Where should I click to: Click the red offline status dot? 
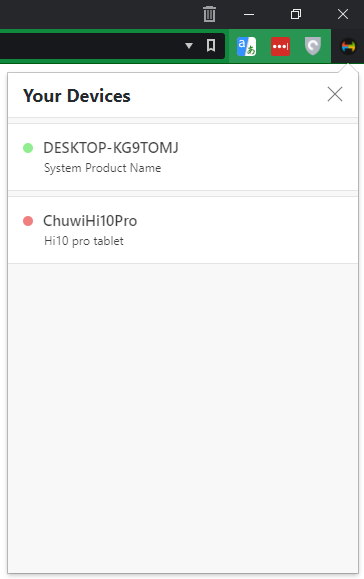[28, 221]
